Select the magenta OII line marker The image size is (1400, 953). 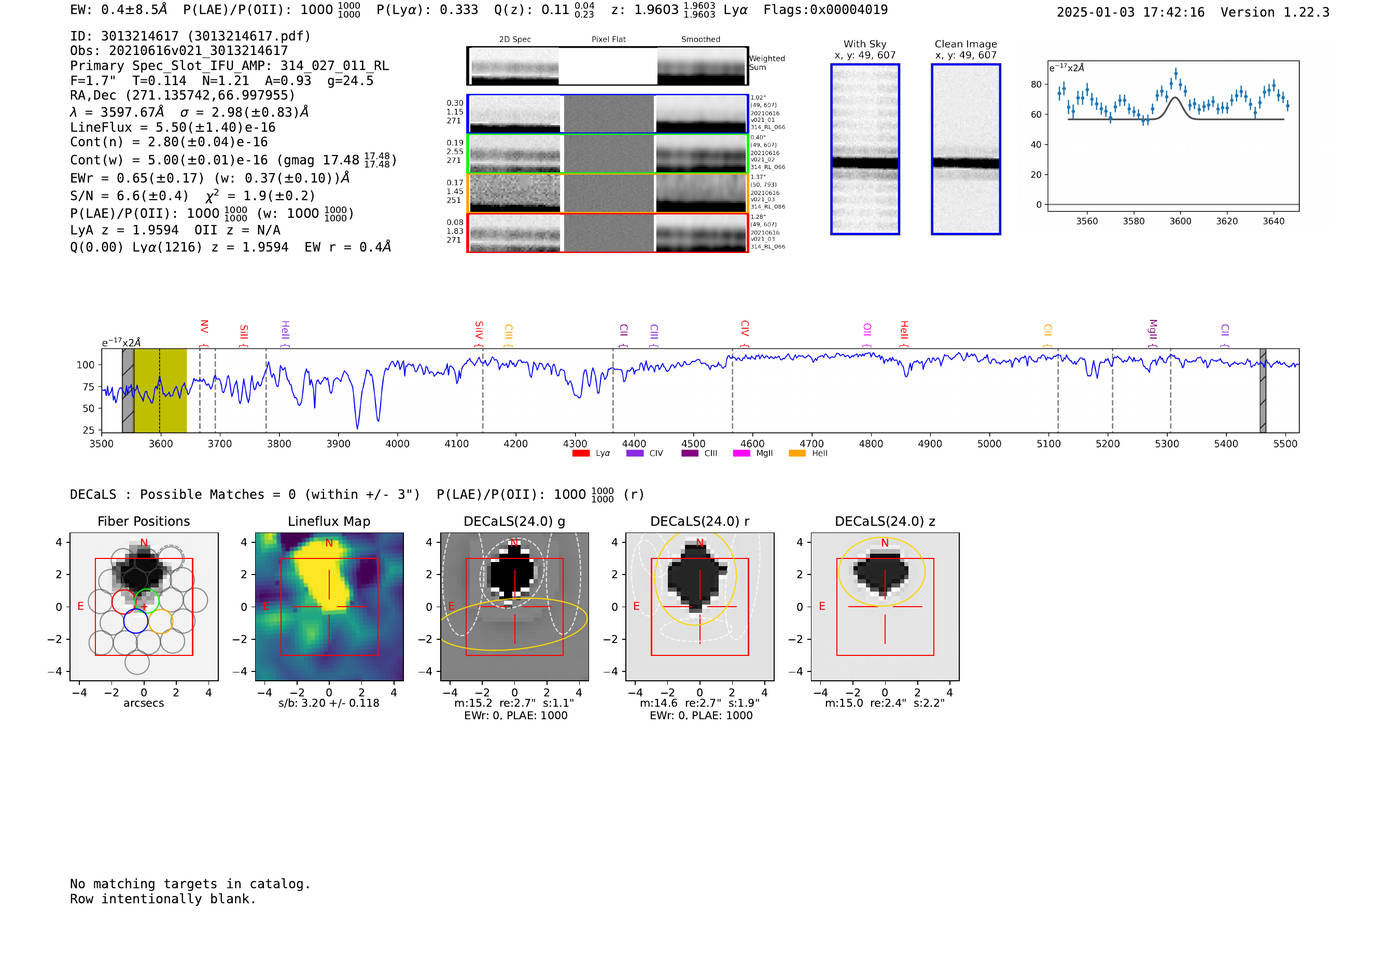(x=867, y=331)
